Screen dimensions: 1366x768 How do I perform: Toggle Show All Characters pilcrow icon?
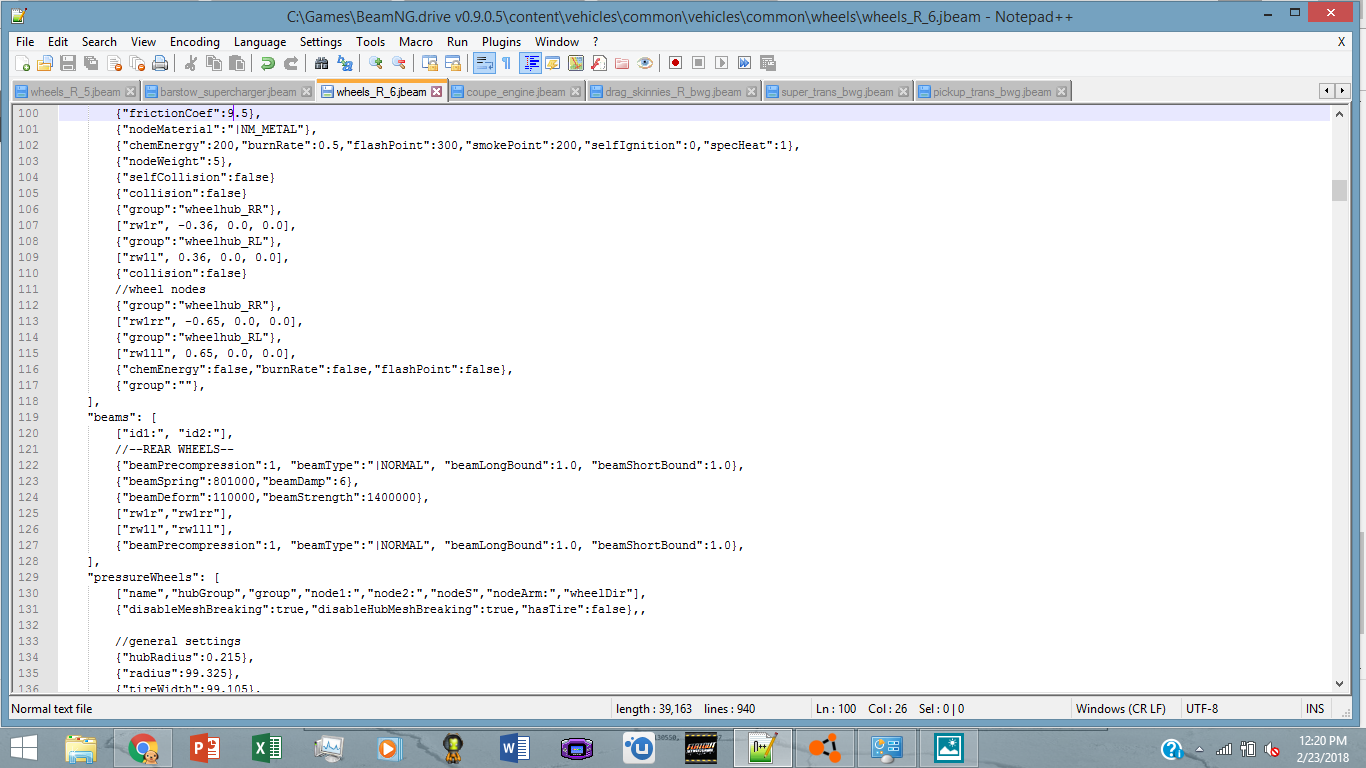[507, 63]
